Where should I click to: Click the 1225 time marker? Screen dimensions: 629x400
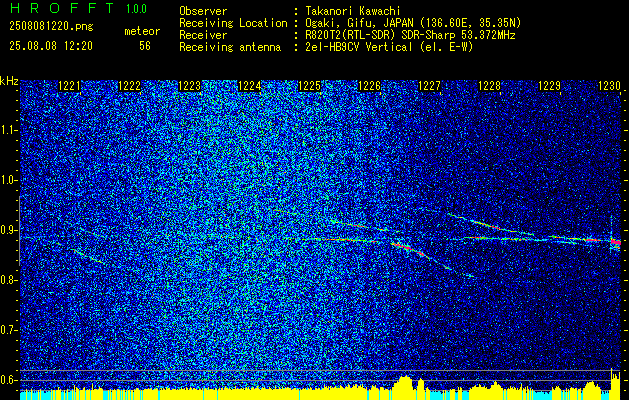(x=310, y=85)
